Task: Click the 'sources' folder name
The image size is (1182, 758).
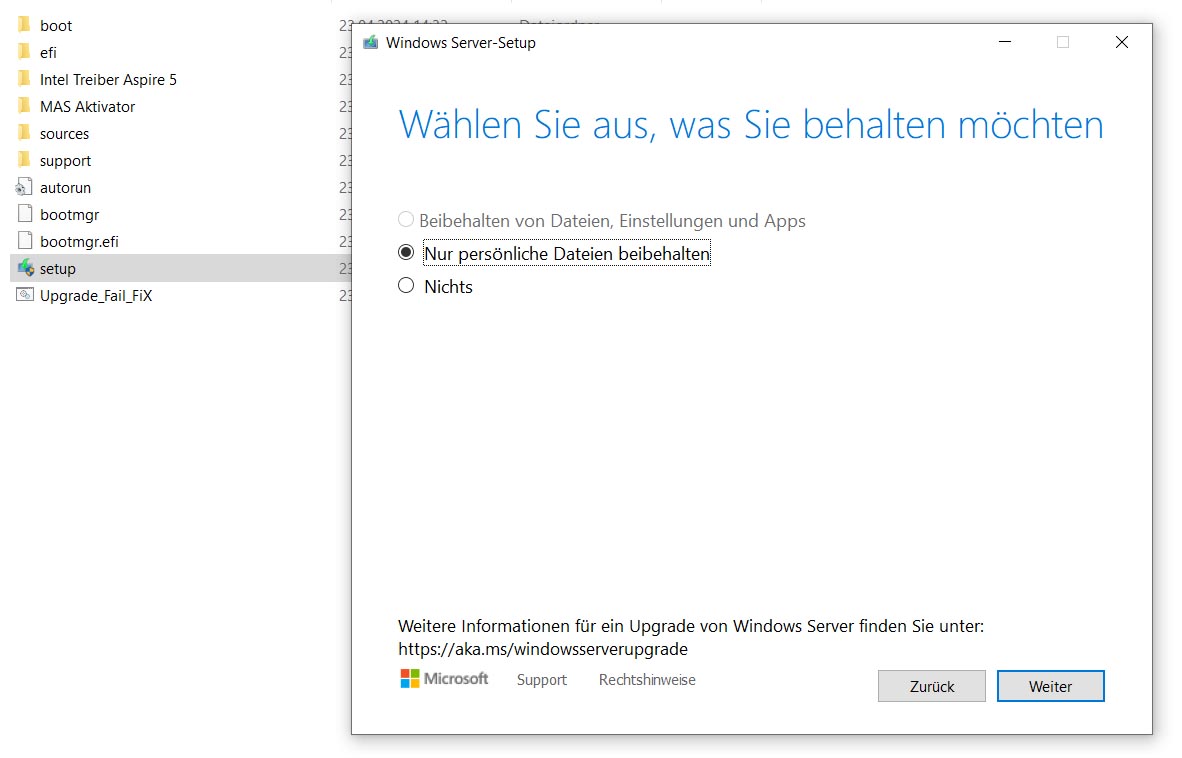Action: pyautogui.click(x=64, y=134)
